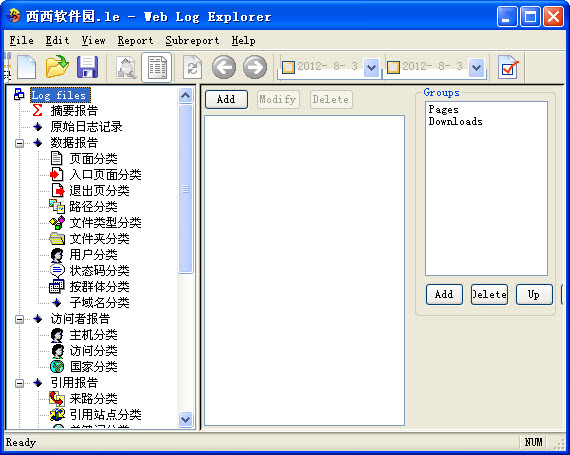Image resolution: width=570 pixels, height=455 pixels.
Task: Click the group icon next to 按群体分类
Action: click(x=57, y=286)
